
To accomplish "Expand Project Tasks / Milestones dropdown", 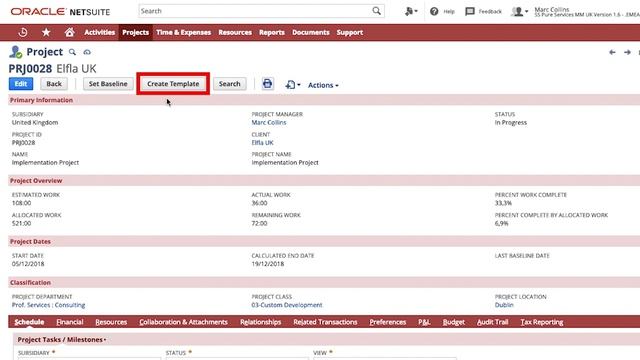I will tap(62, 340).
